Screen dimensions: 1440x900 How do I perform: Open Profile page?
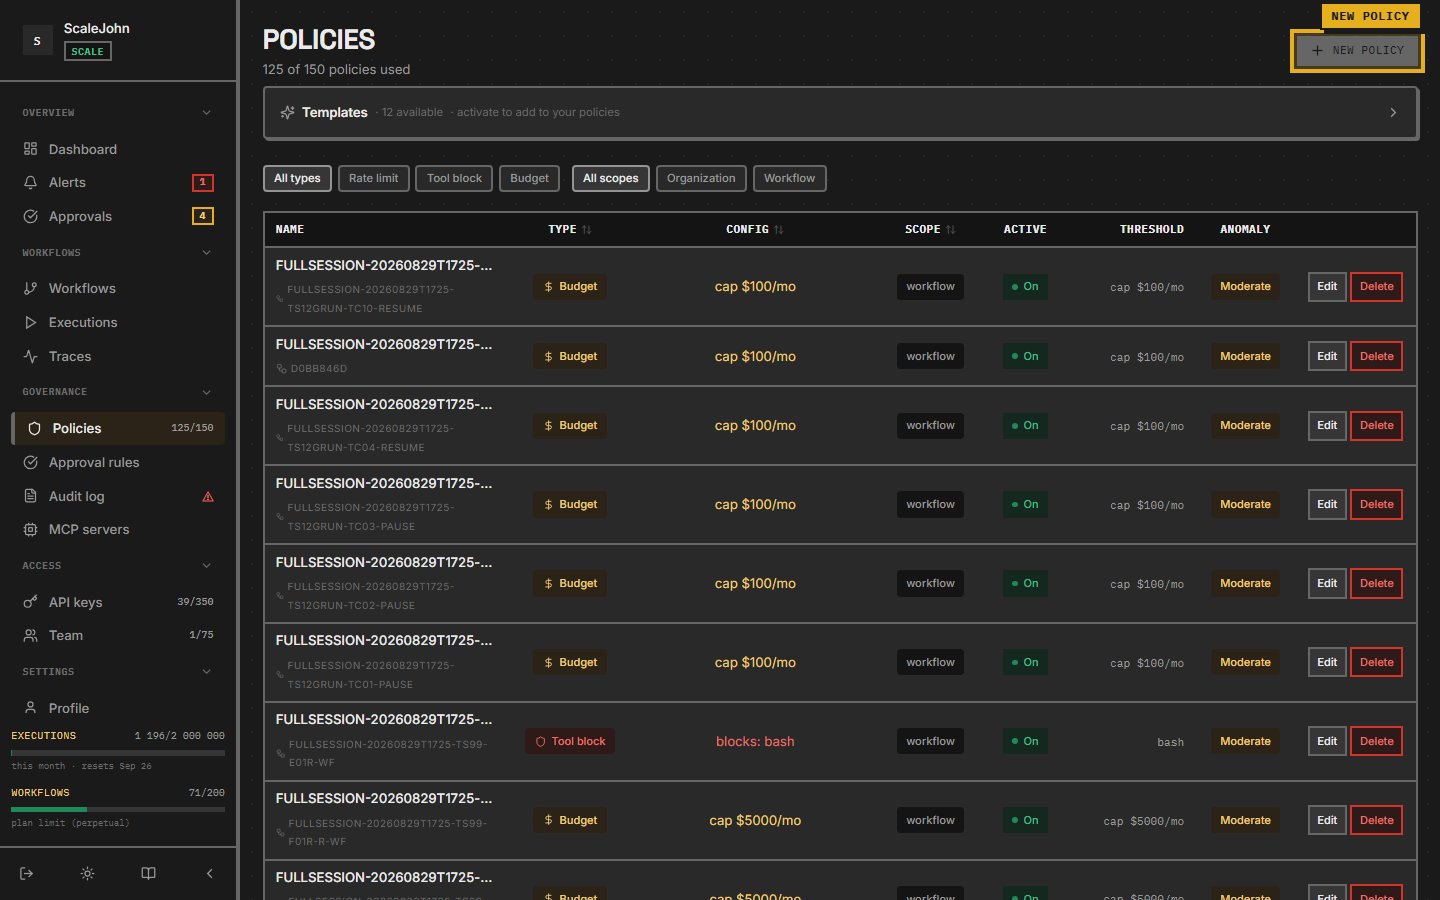(118, 708)
